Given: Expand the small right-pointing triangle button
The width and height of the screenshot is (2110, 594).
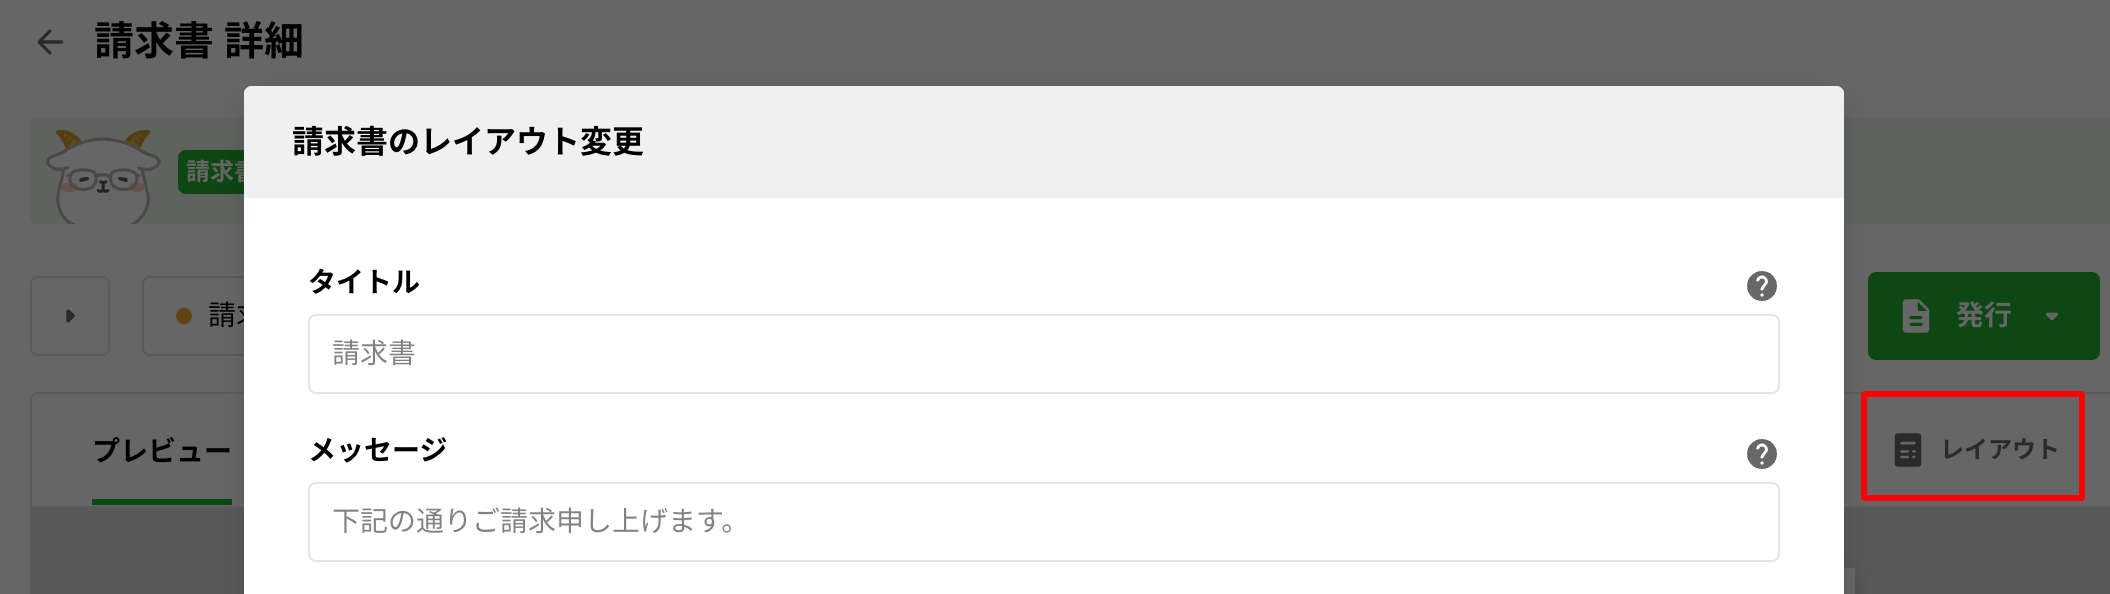Looking at the screenshot, I should click(70, 316).
